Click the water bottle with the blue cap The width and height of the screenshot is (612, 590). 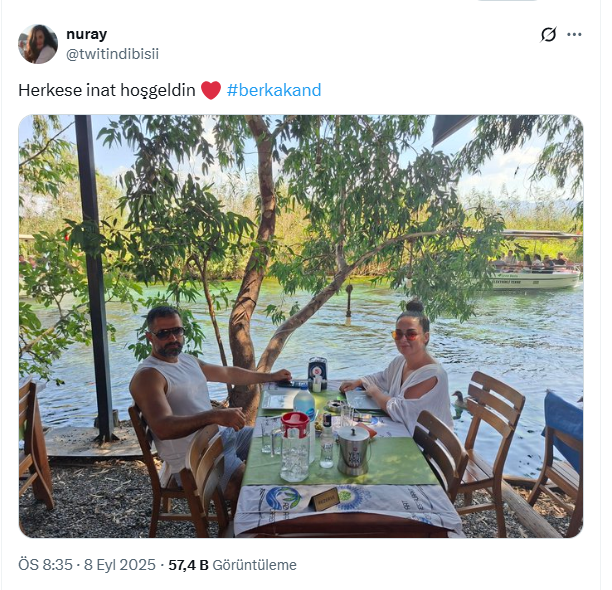click(304, 402)
